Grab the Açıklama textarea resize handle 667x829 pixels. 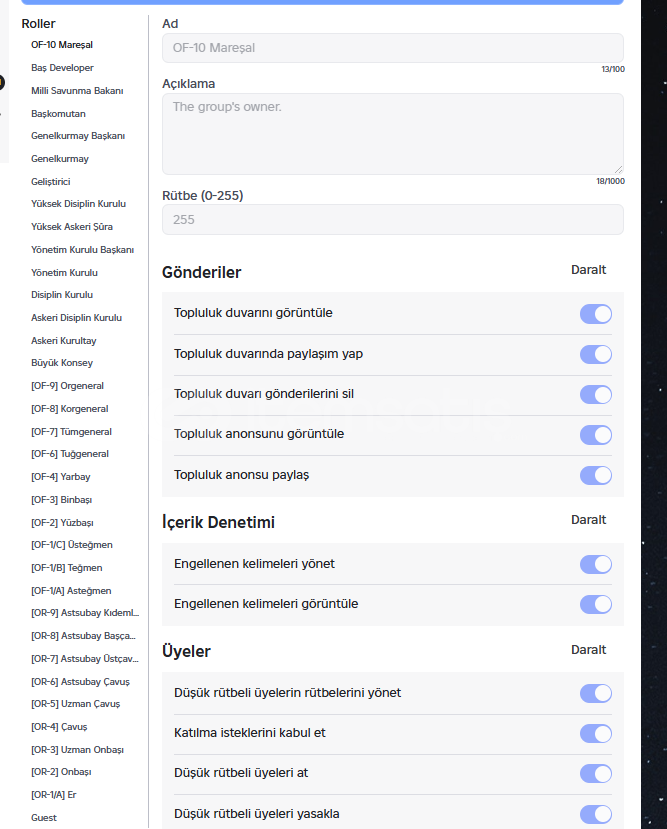tap(618, 169)
